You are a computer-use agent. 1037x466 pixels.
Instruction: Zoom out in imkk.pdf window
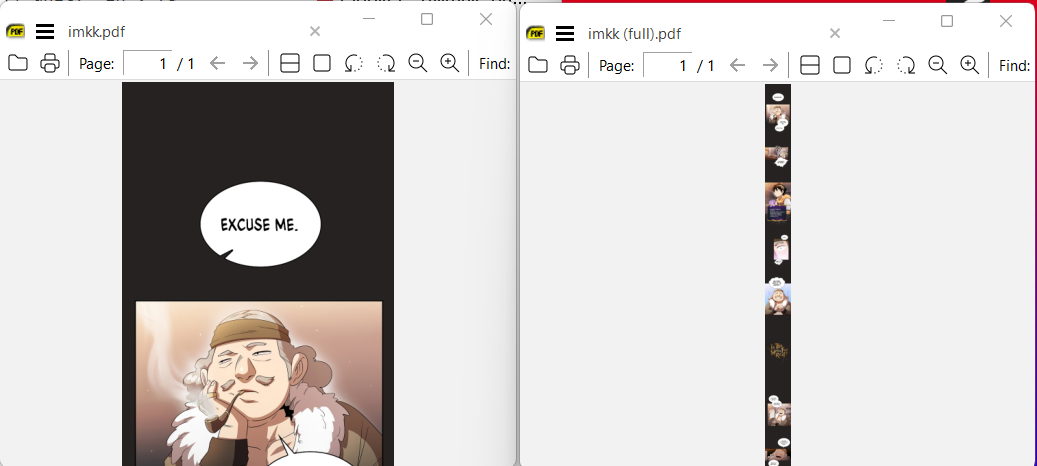[418, 63]
